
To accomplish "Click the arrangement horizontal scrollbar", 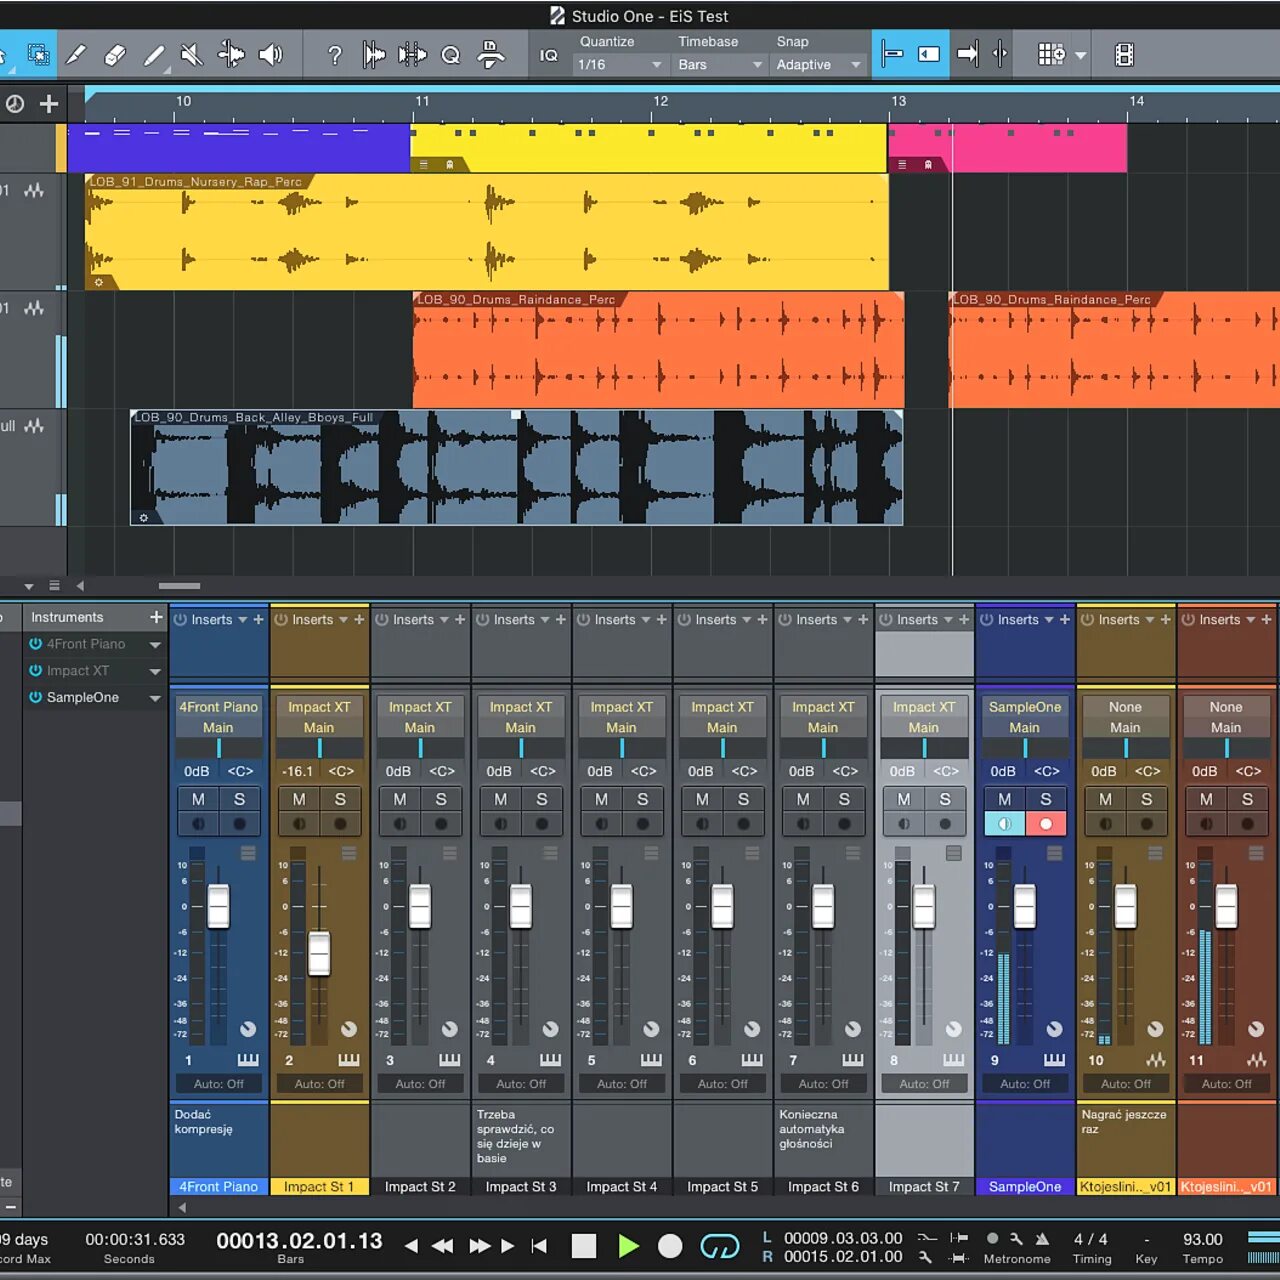I will (179, 586).
